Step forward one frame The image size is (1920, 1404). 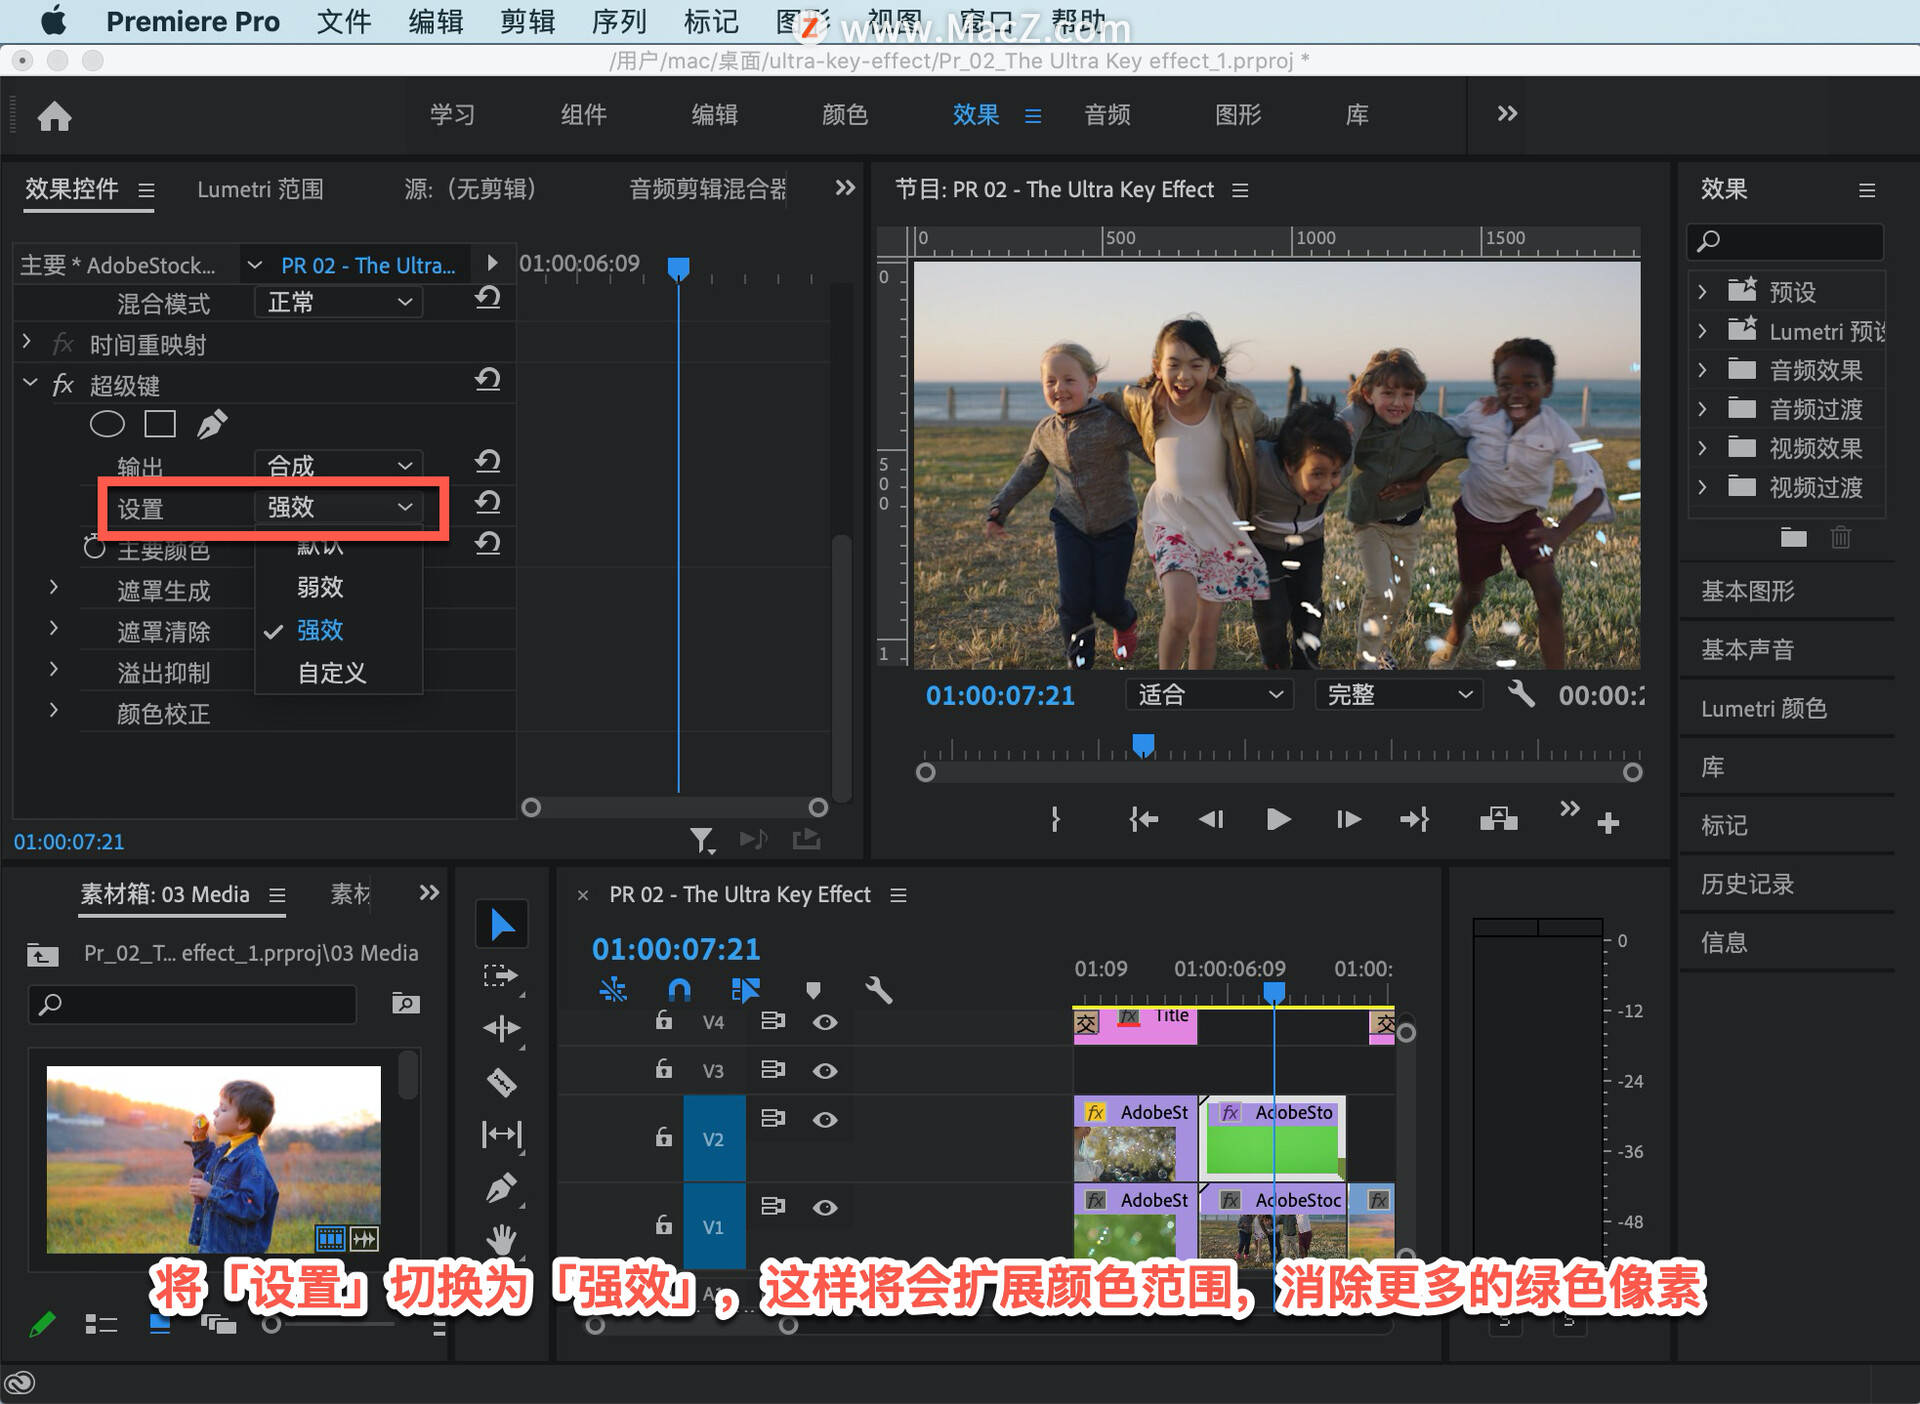pyautogui.click(x=1348, y=820)
